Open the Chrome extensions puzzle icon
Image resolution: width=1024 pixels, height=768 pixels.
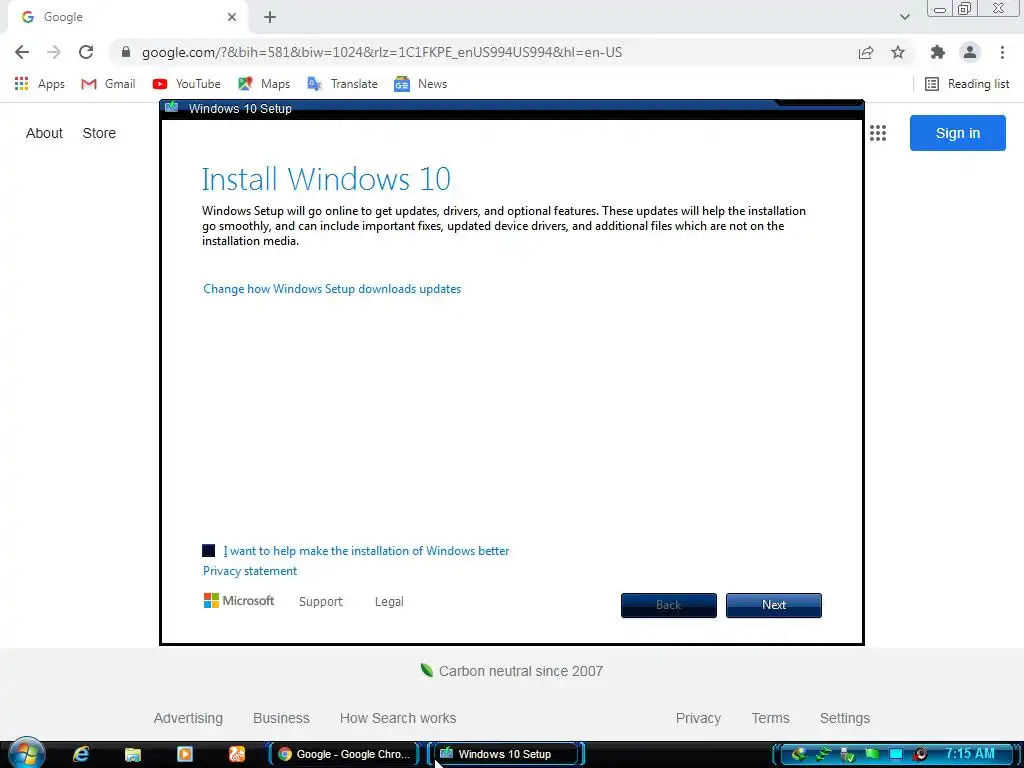(x=938, y=52)
